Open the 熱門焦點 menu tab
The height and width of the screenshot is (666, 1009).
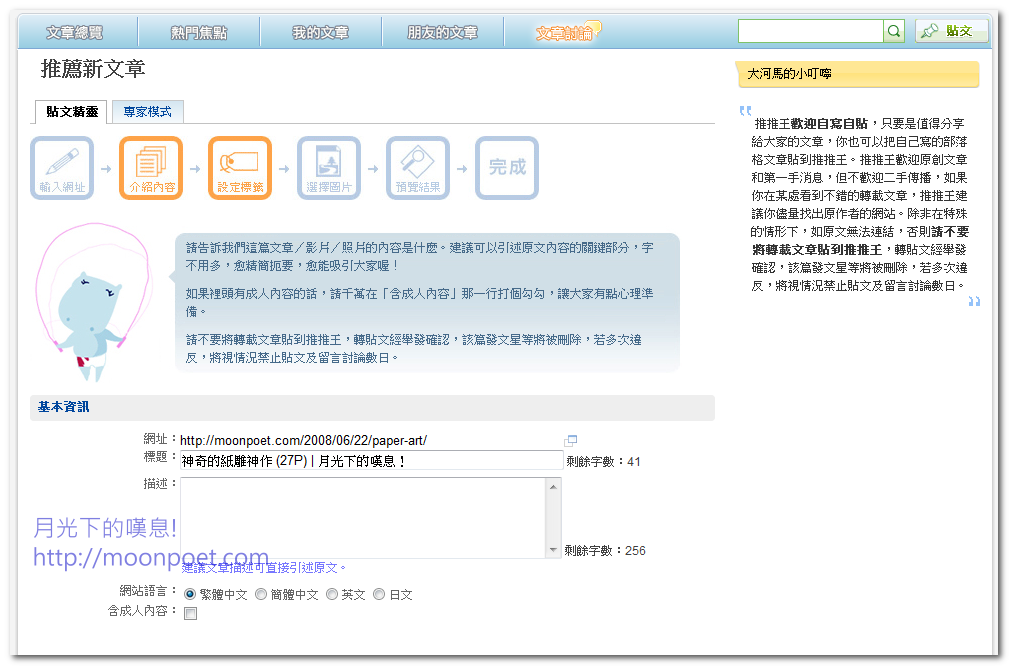pos(199,33)
